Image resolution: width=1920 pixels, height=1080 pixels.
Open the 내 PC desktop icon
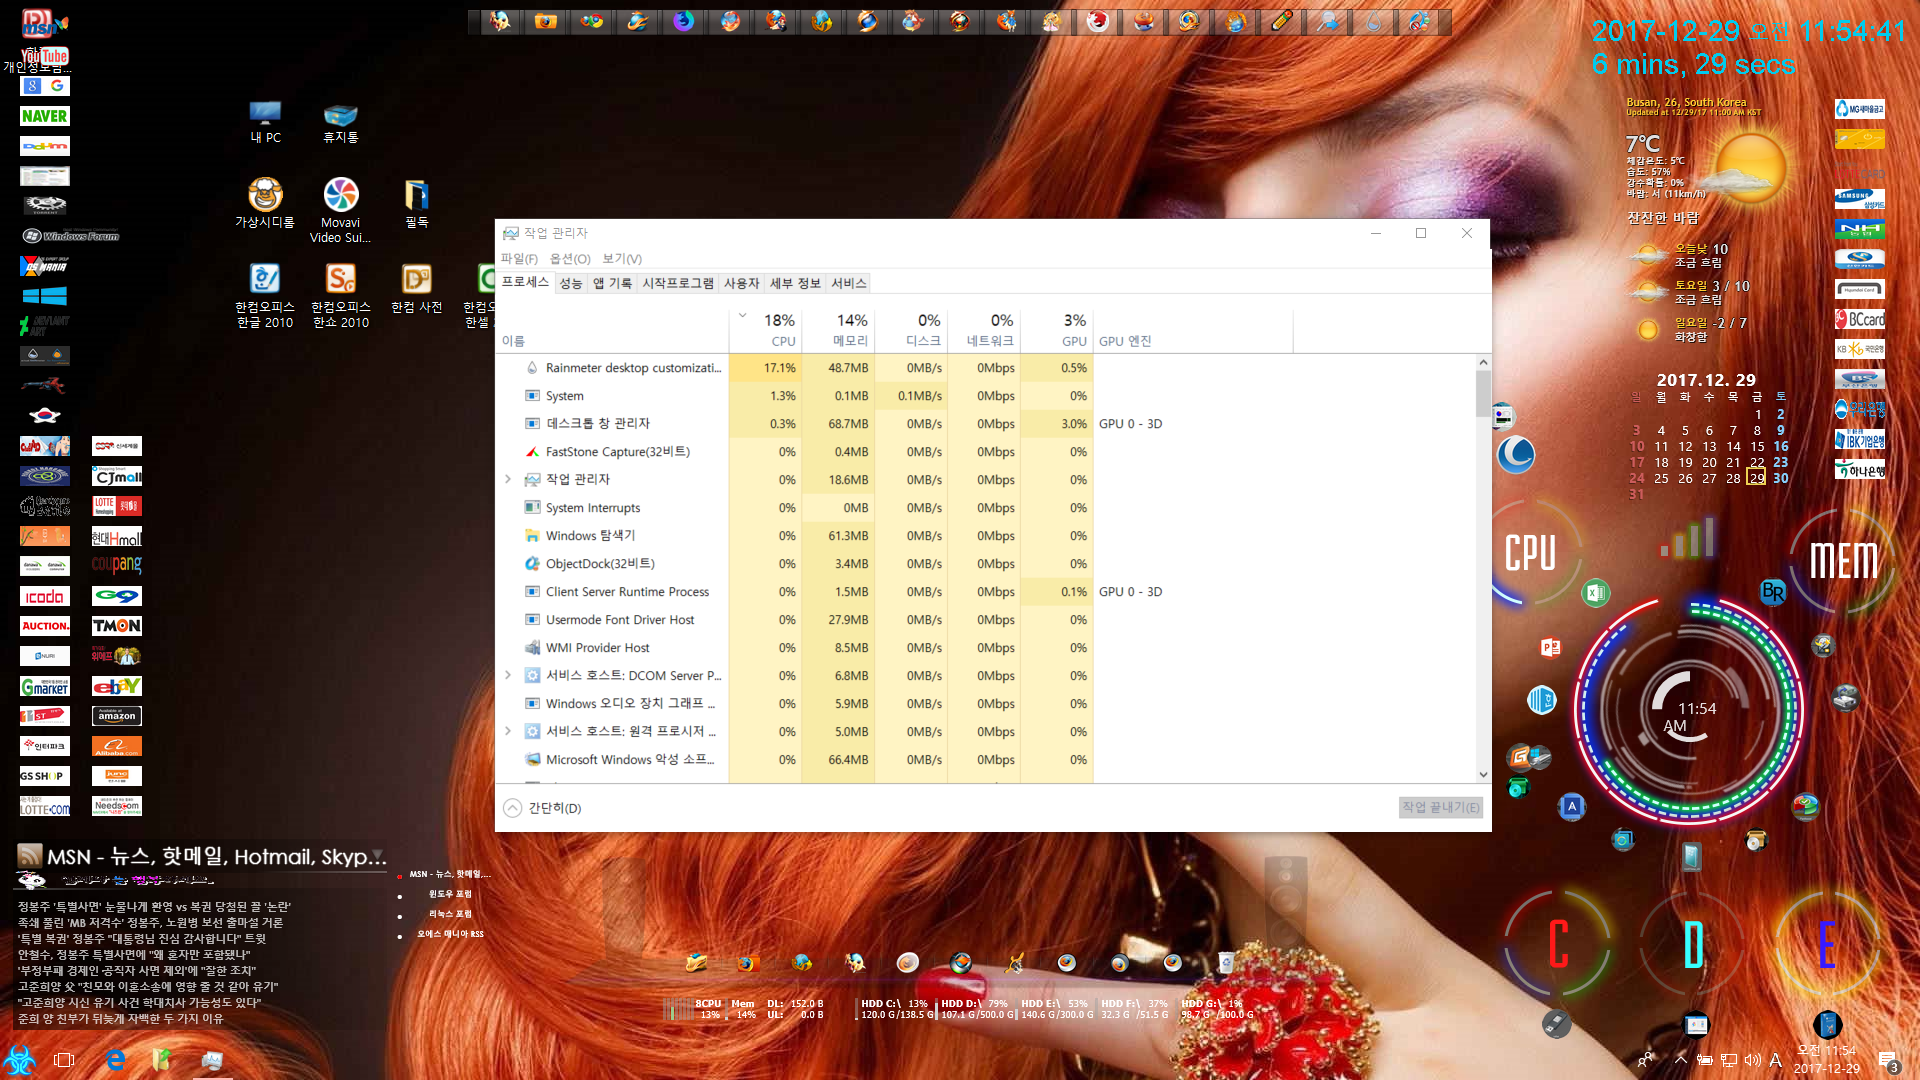point(265,122)
